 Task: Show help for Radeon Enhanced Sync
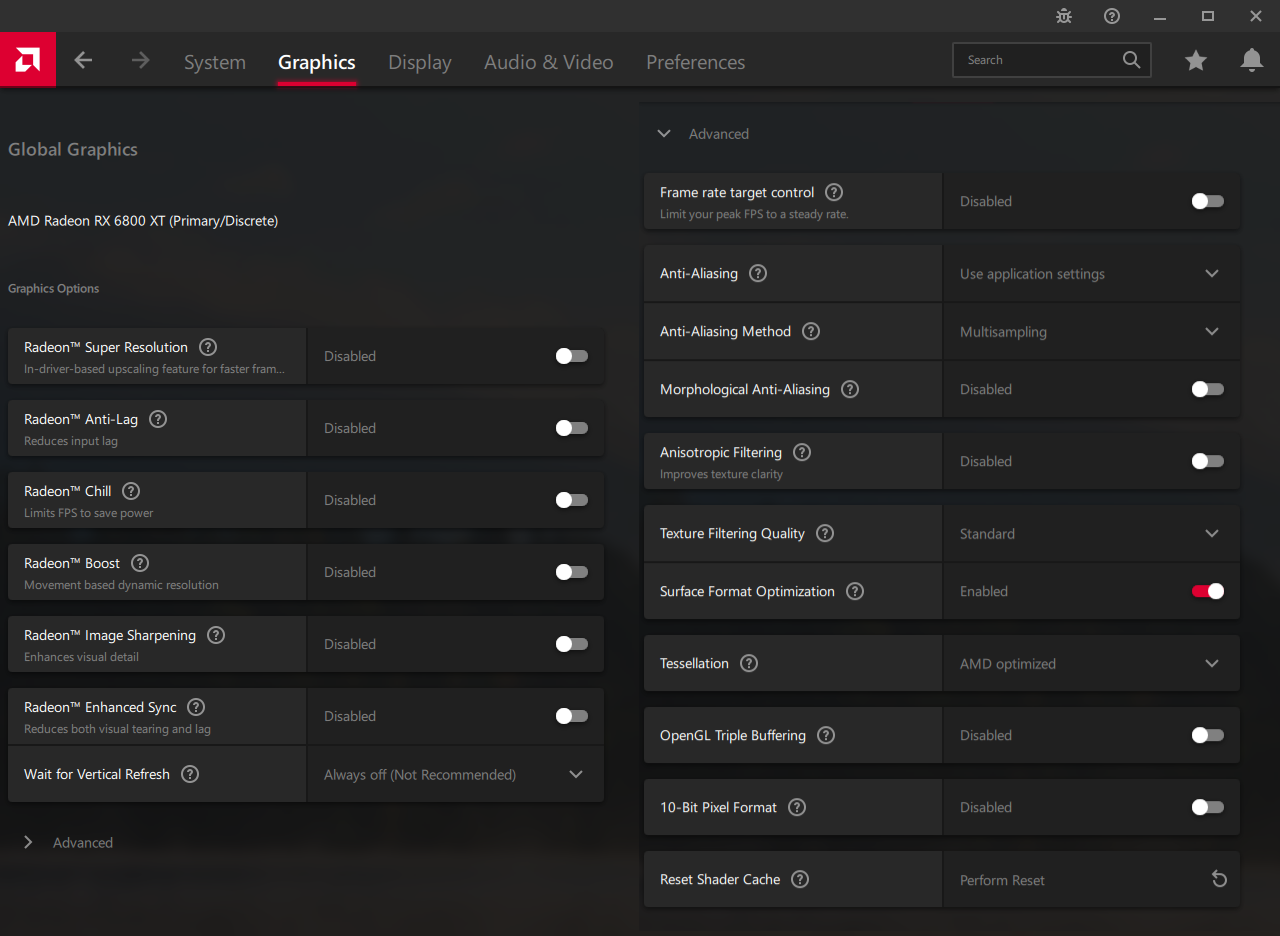[196, 707]
